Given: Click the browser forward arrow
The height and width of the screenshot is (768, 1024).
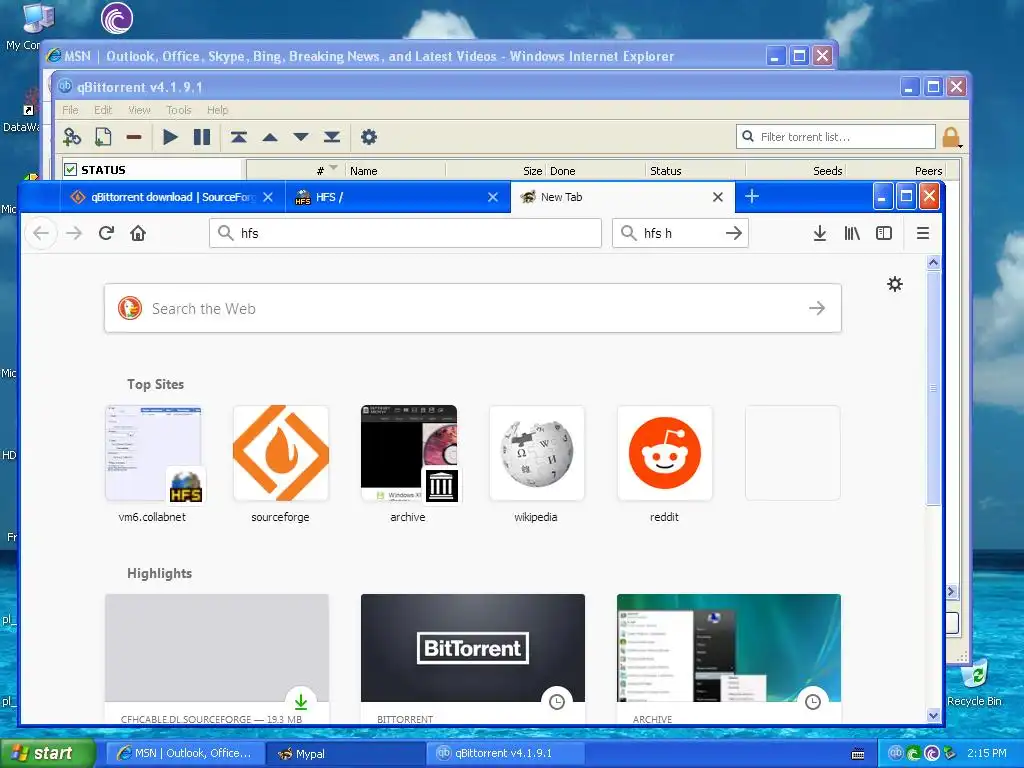Looking at the screenshot, I should click(x=74, y=233).
